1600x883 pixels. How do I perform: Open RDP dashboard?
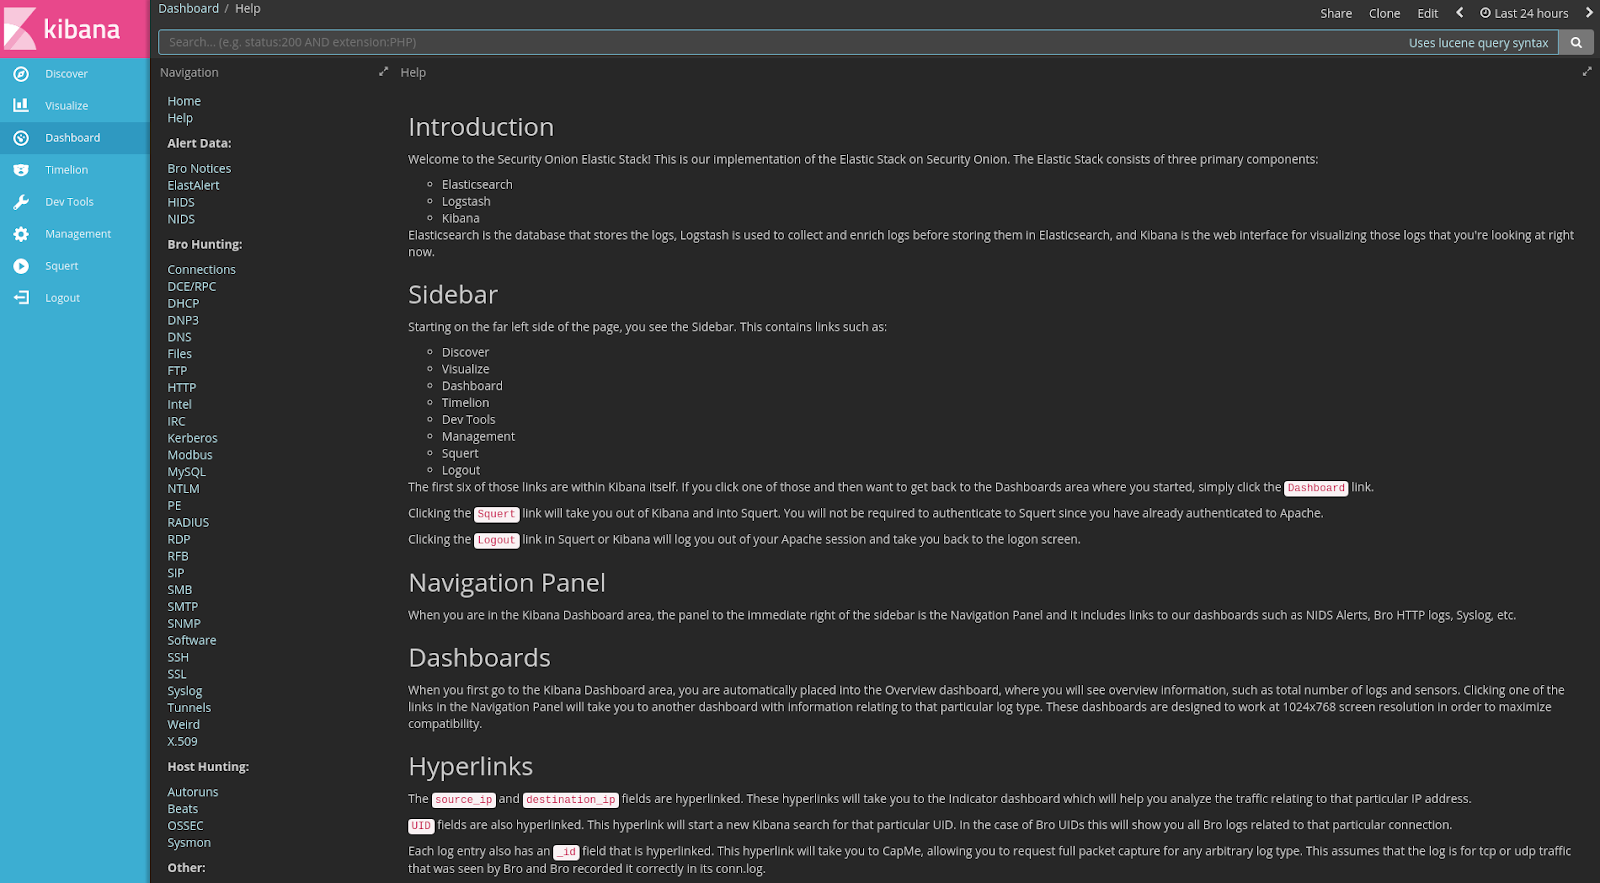178,540
